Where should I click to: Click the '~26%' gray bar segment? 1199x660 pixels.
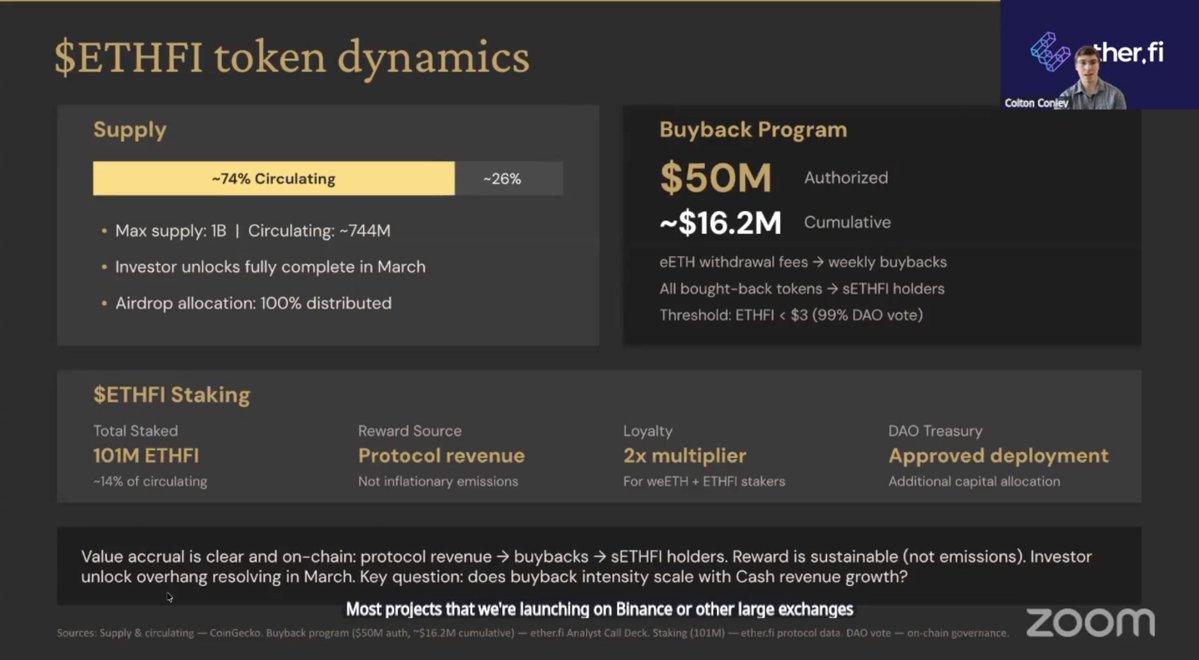coord(509,178)
